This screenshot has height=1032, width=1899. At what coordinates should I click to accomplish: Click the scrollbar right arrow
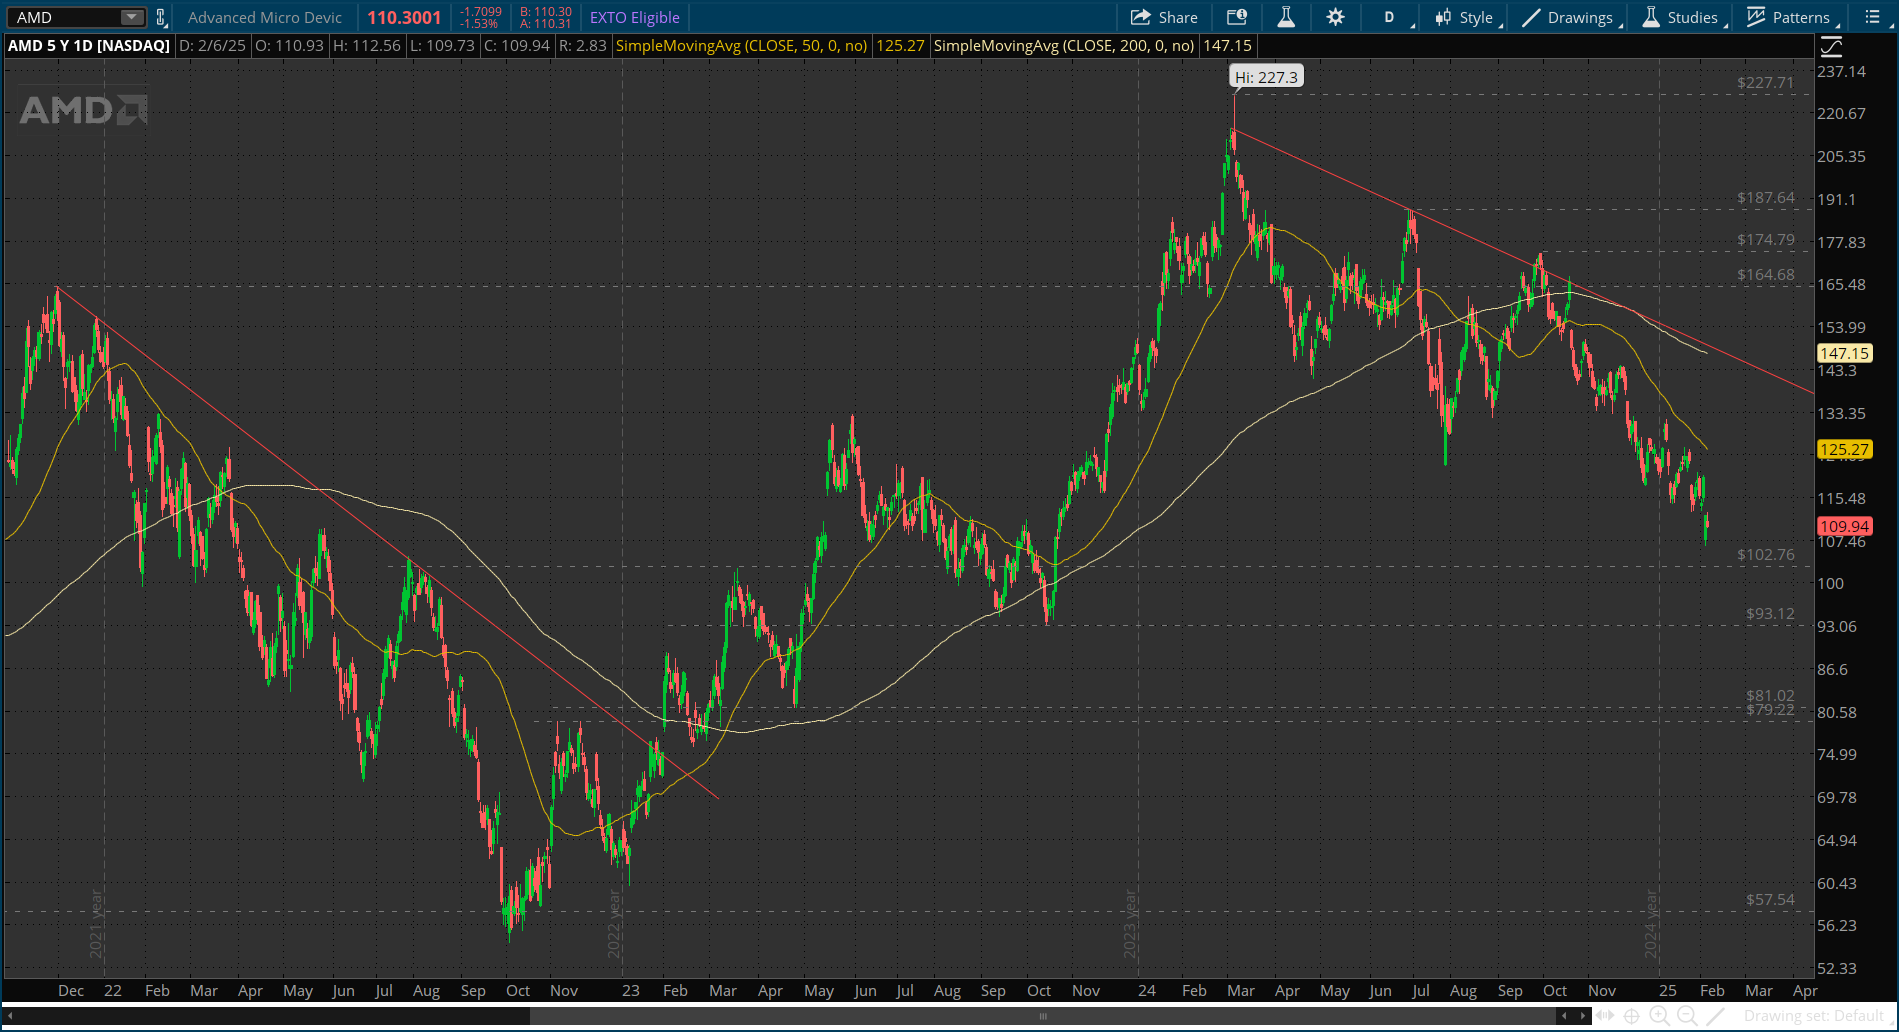[x=1582, y=1016]
